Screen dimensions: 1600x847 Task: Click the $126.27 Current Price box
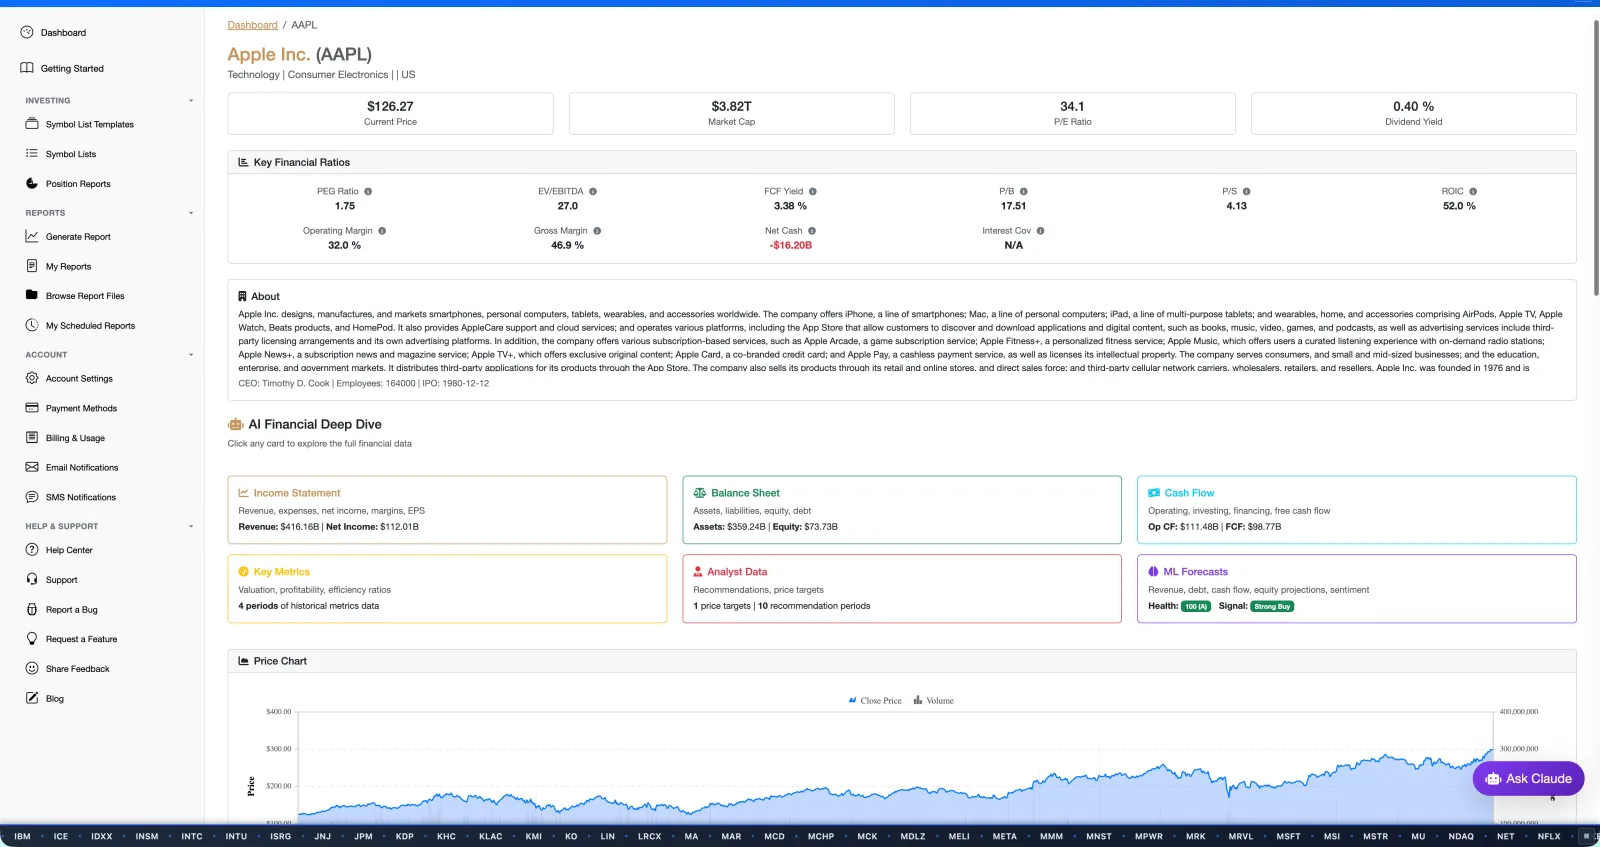point(390,113)
